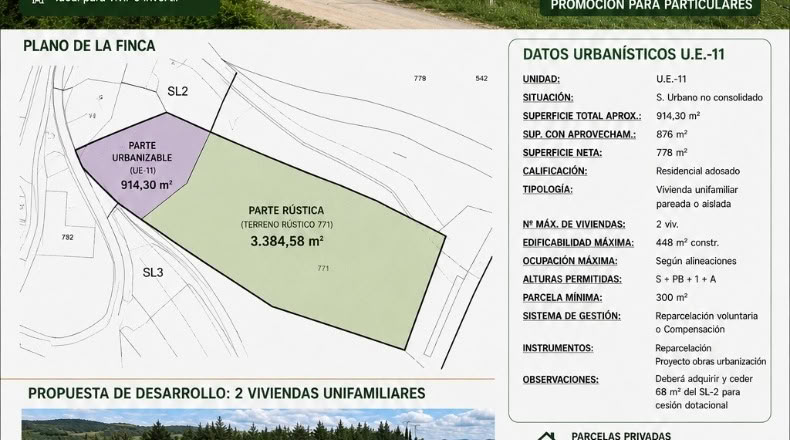790x440 pixels.
Task: Click the 'SL2' map label
Action: [177, 91]
